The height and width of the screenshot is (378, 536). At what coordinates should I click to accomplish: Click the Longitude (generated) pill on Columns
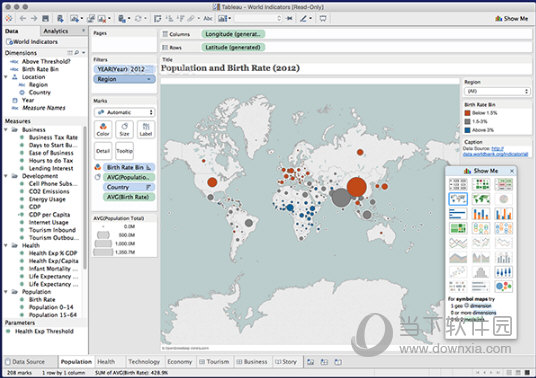[233, 34]
